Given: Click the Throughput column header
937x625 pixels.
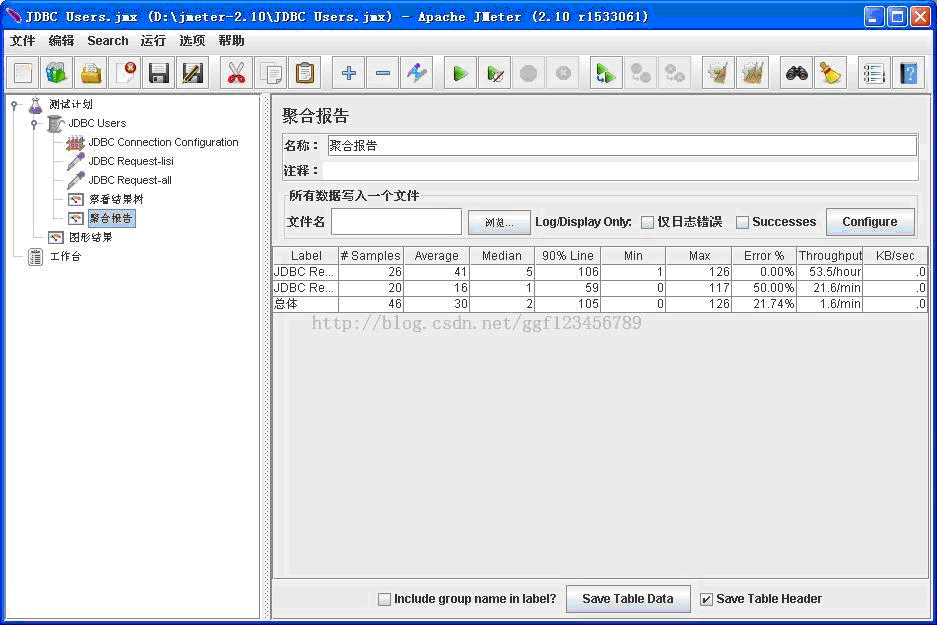Looking at the screenshot, I should tap(830, 256).
